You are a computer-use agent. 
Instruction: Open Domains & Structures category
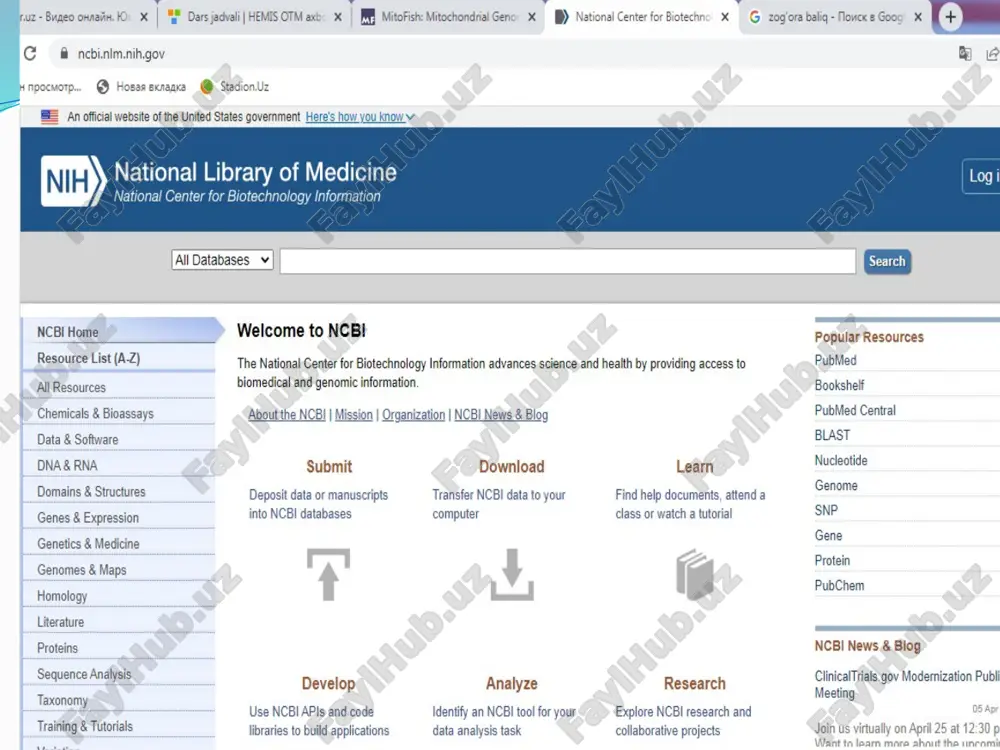pyautogui.click(x=118, y=492)
